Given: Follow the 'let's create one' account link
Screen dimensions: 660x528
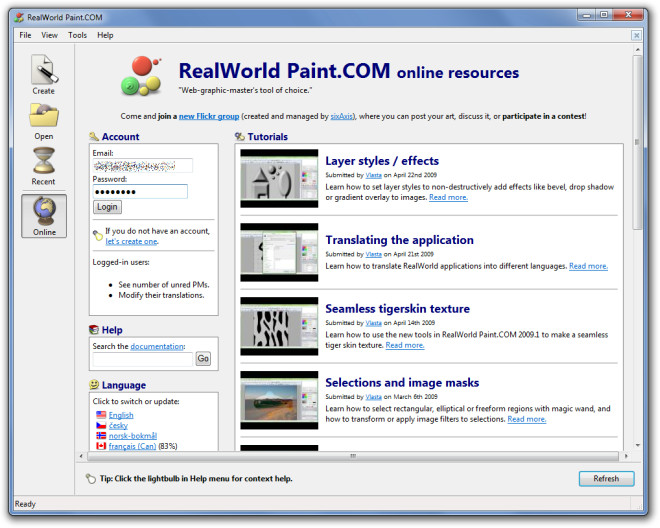Looking at the screenshot, I should 131,241.
